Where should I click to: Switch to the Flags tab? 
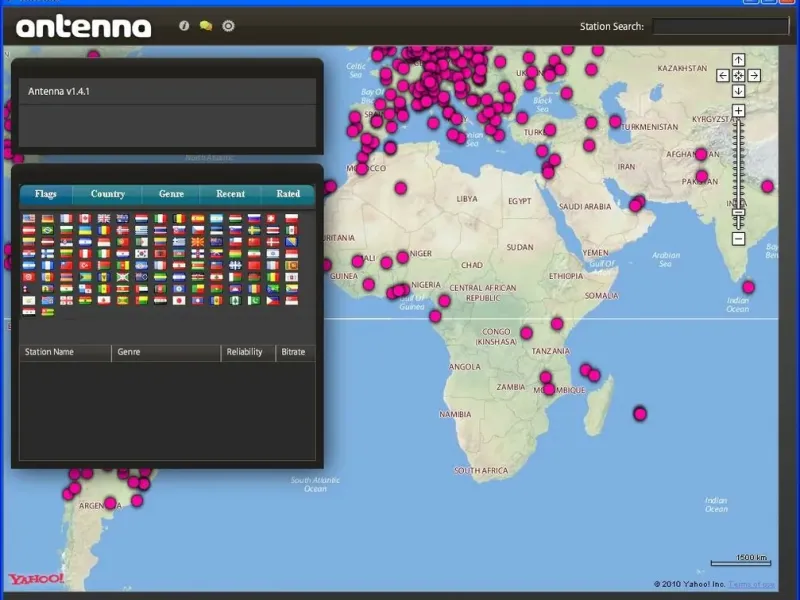(x=46, y=194)
